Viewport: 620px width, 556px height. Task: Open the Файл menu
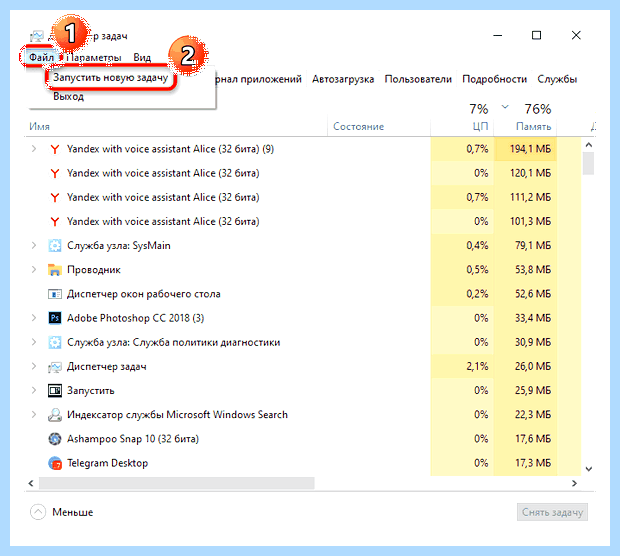[x=42, y=58]
